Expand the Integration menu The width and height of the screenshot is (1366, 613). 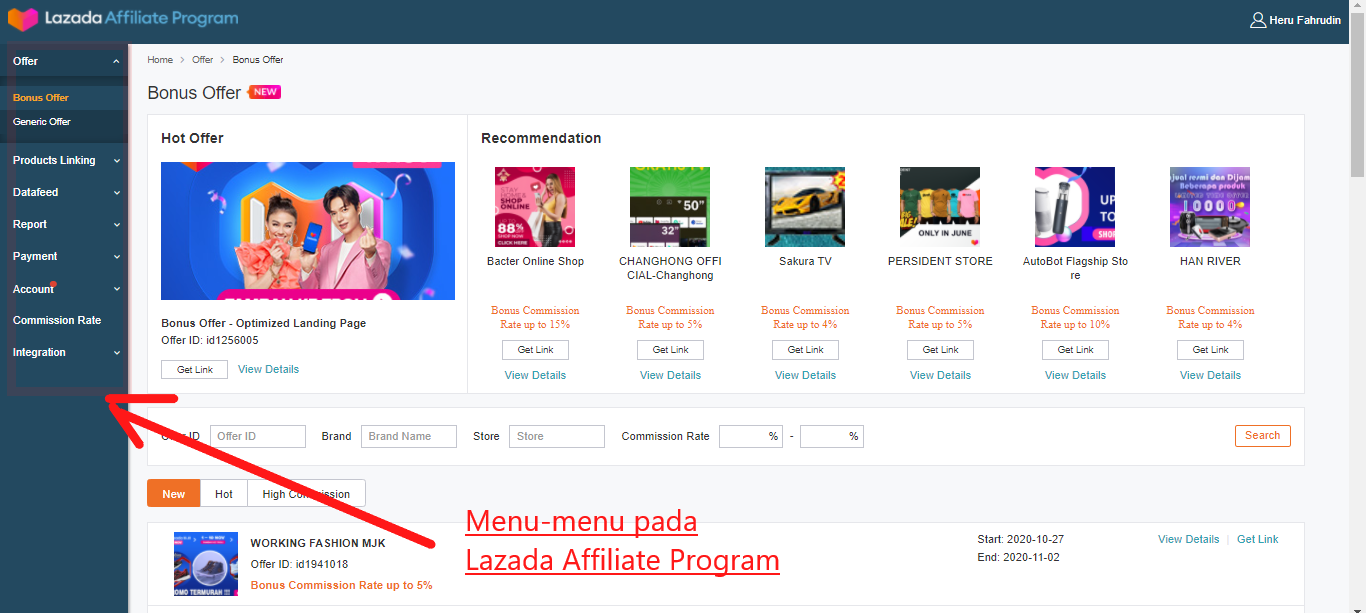(x=63, y=352)
